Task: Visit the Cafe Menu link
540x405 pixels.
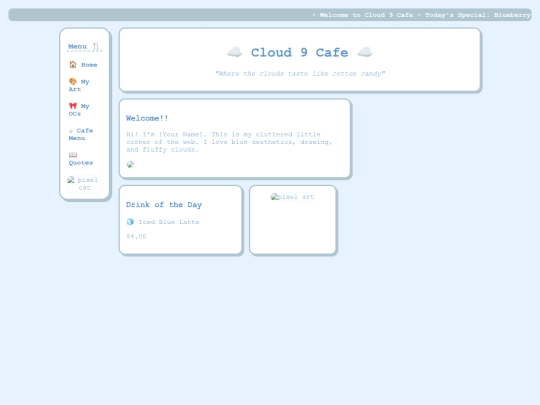Action: 81,134
